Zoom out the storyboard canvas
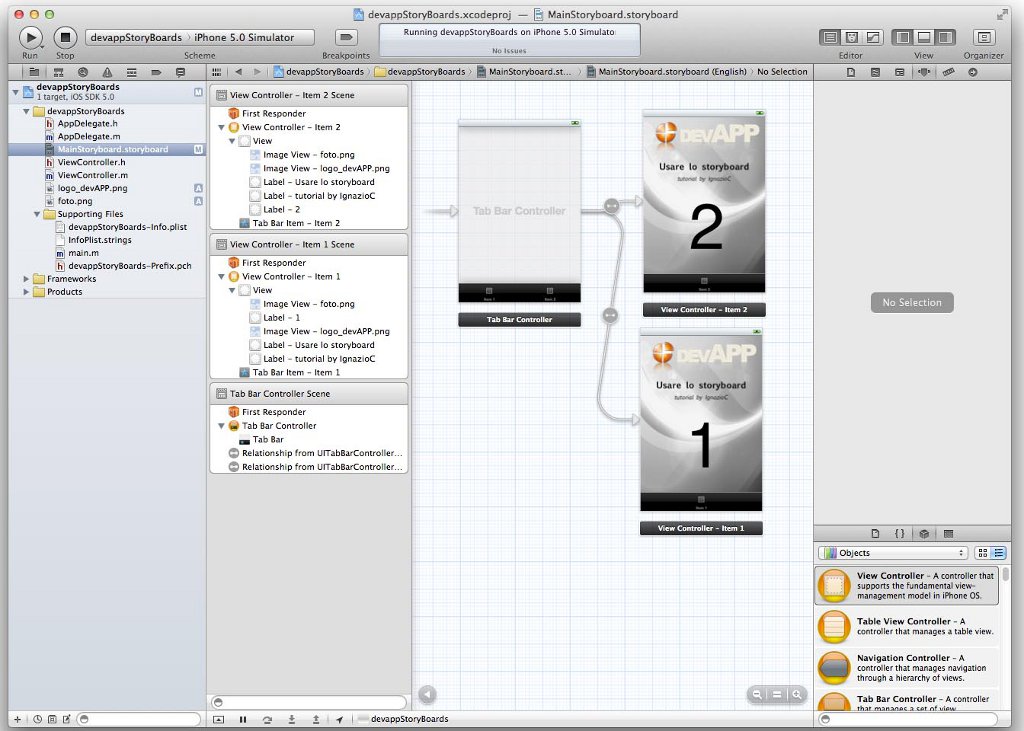The height and width of the screenshot is (731, 1024). [758, 694]
